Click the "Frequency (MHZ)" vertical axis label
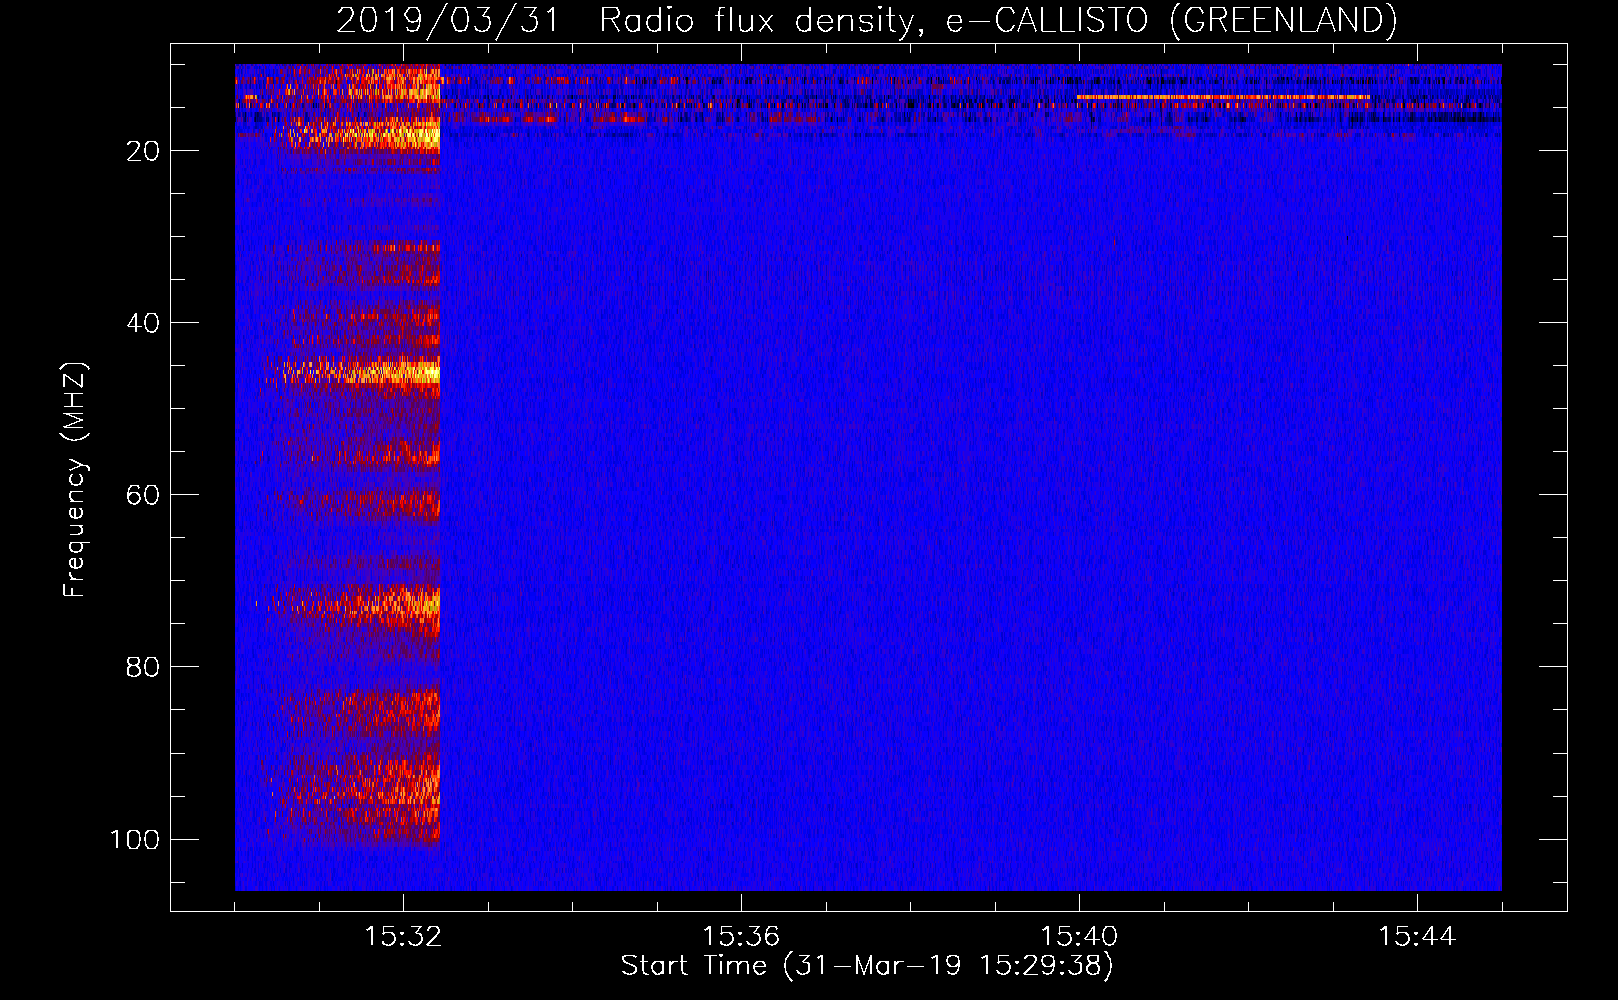 (x=76, y=480)
